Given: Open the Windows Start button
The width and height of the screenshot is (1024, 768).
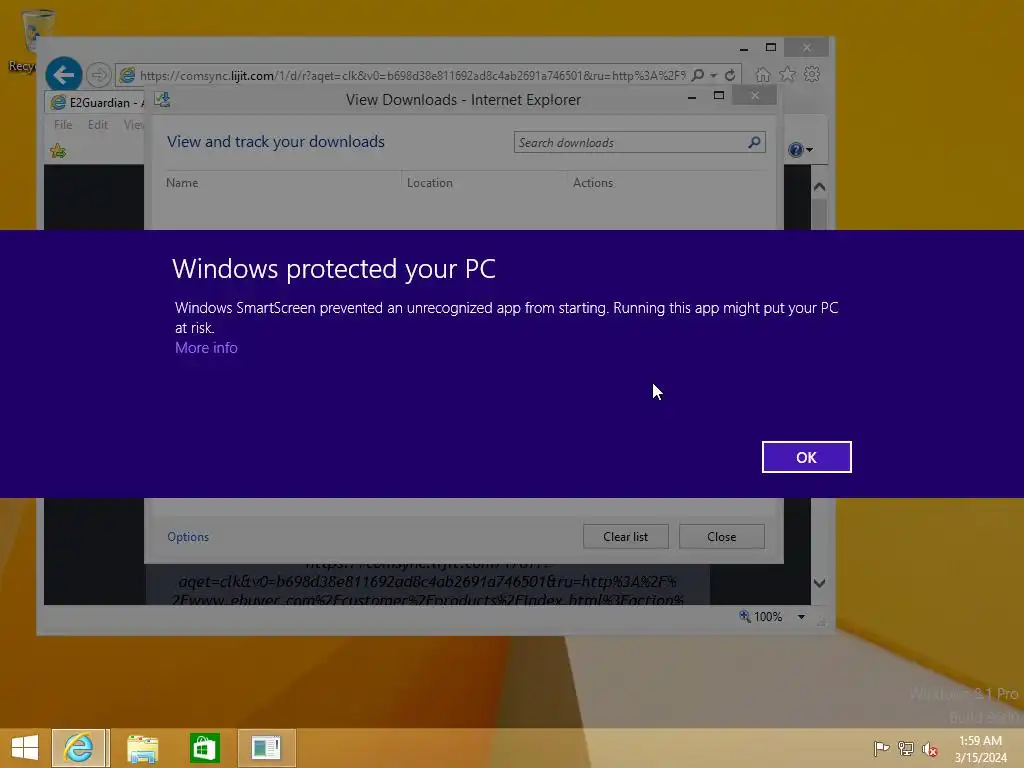Looking at the screenshot, I should [x=25, y=748].
